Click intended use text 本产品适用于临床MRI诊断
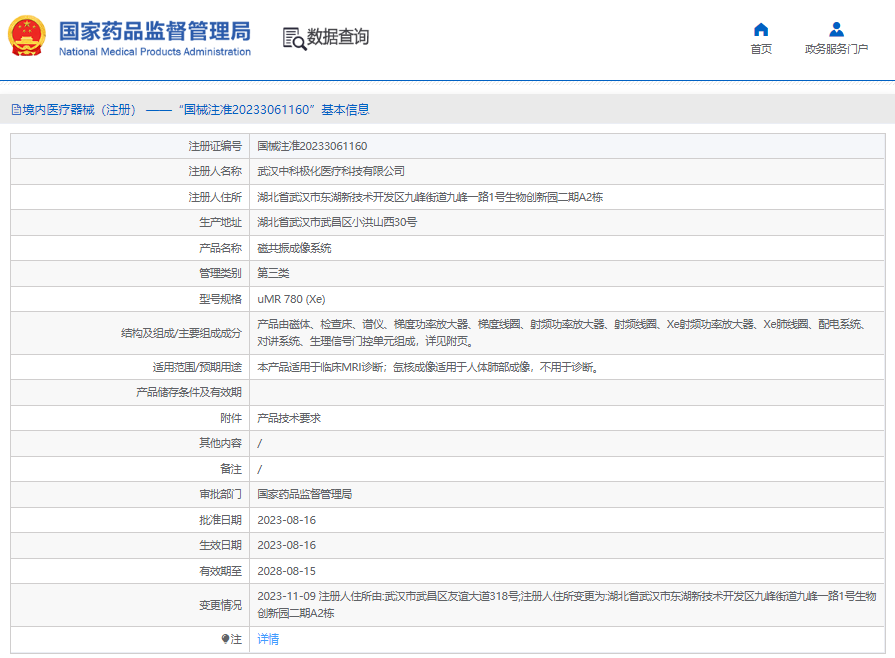This screenshot has height=658, width=895. [x=428, y=367]
